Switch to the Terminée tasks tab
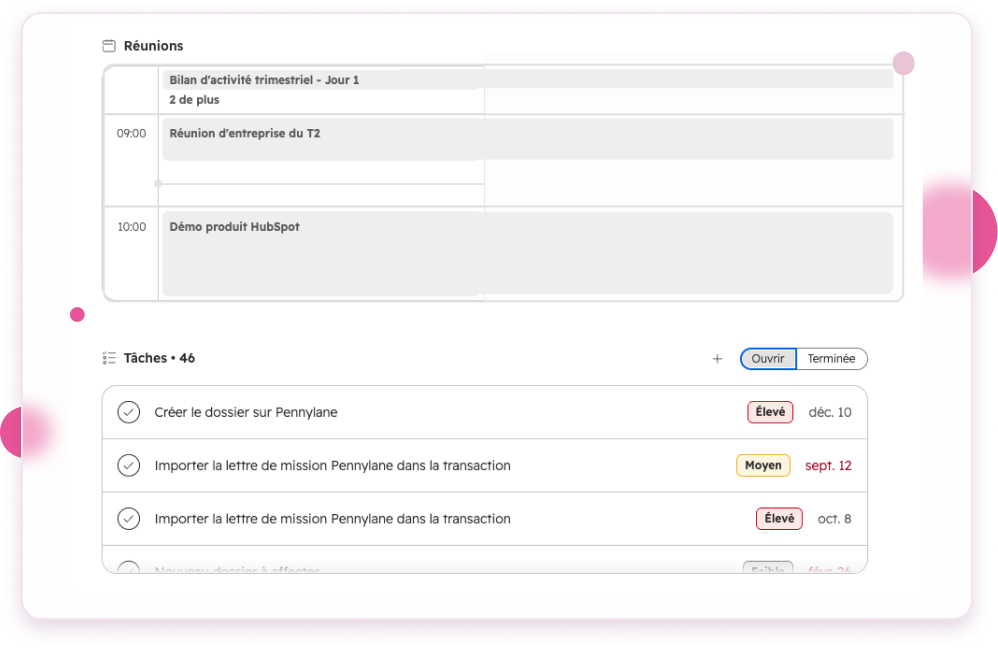This screenshot has width=998, height=648. pos(831,359)
